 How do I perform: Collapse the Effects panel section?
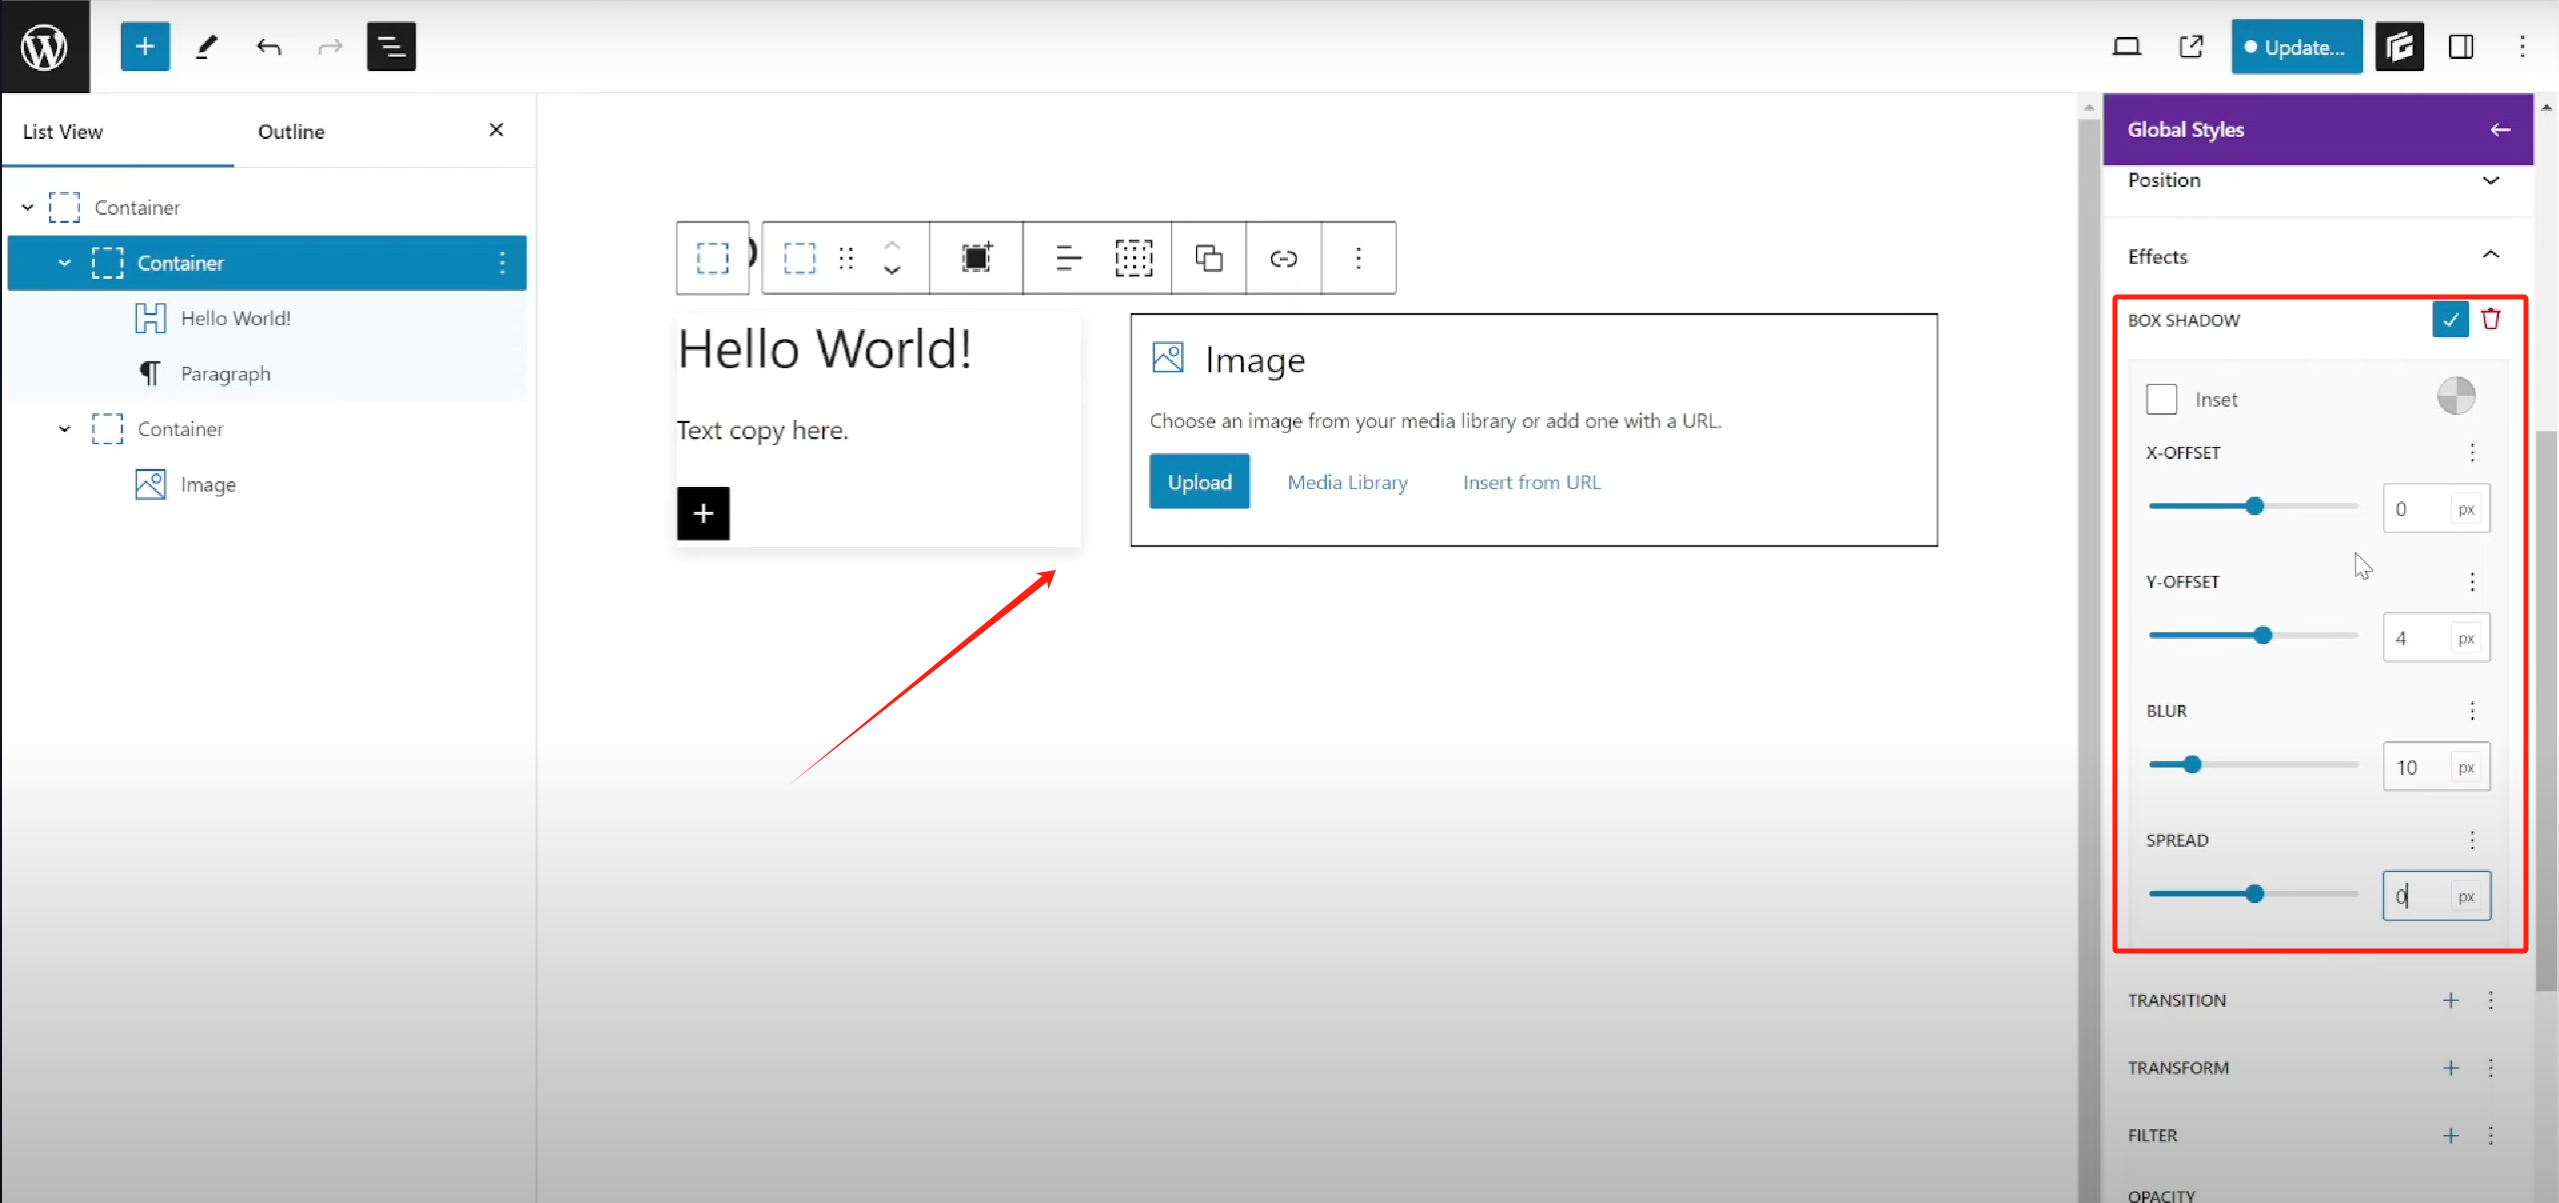coord(2490,256)
